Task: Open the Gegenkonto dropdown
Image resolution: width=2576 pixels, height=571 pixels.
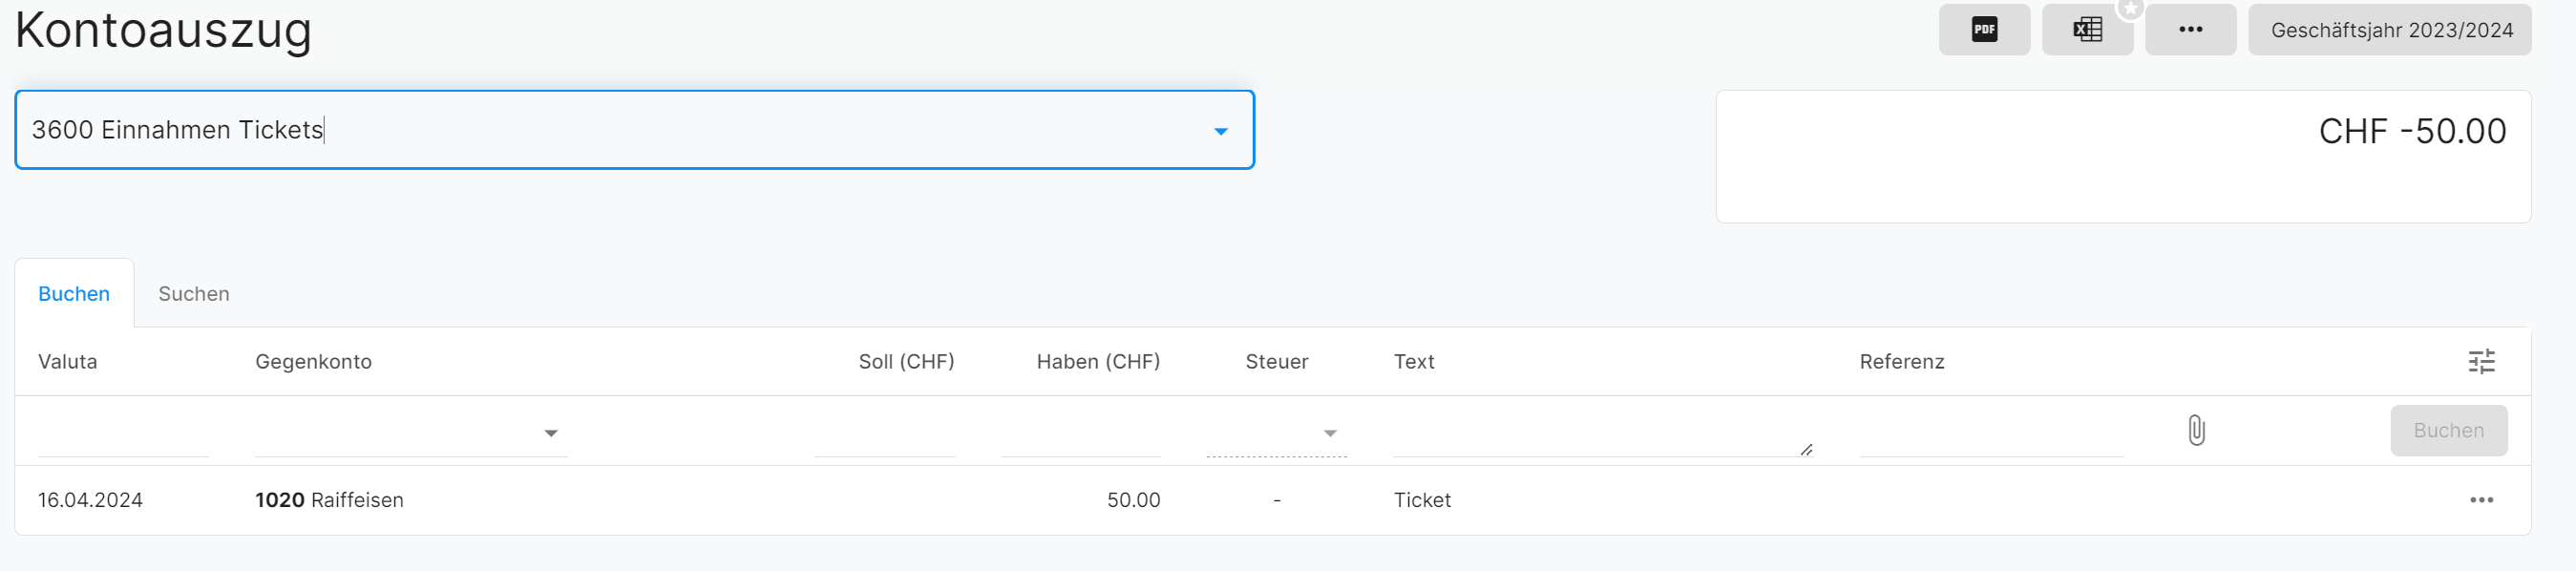Action: click(x=550, y=433)
